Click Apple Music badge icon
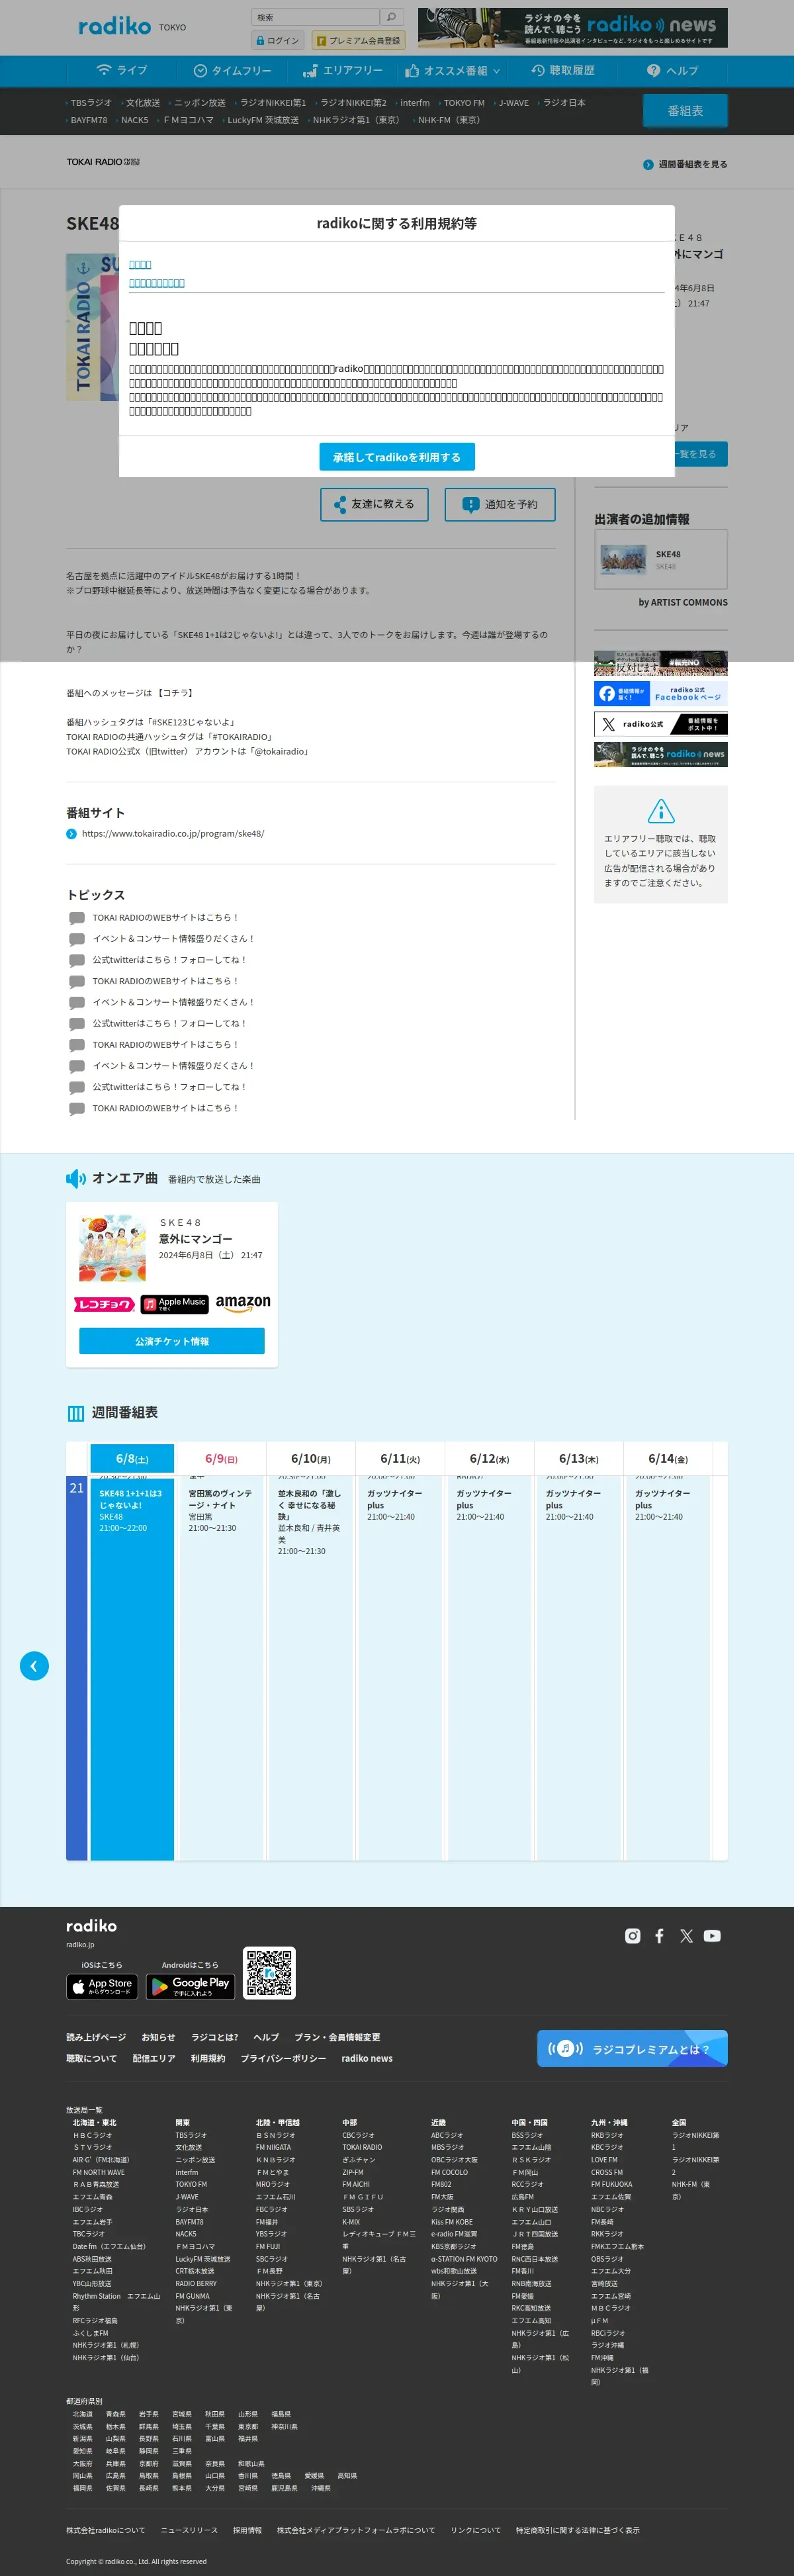 click(174, 1304)
